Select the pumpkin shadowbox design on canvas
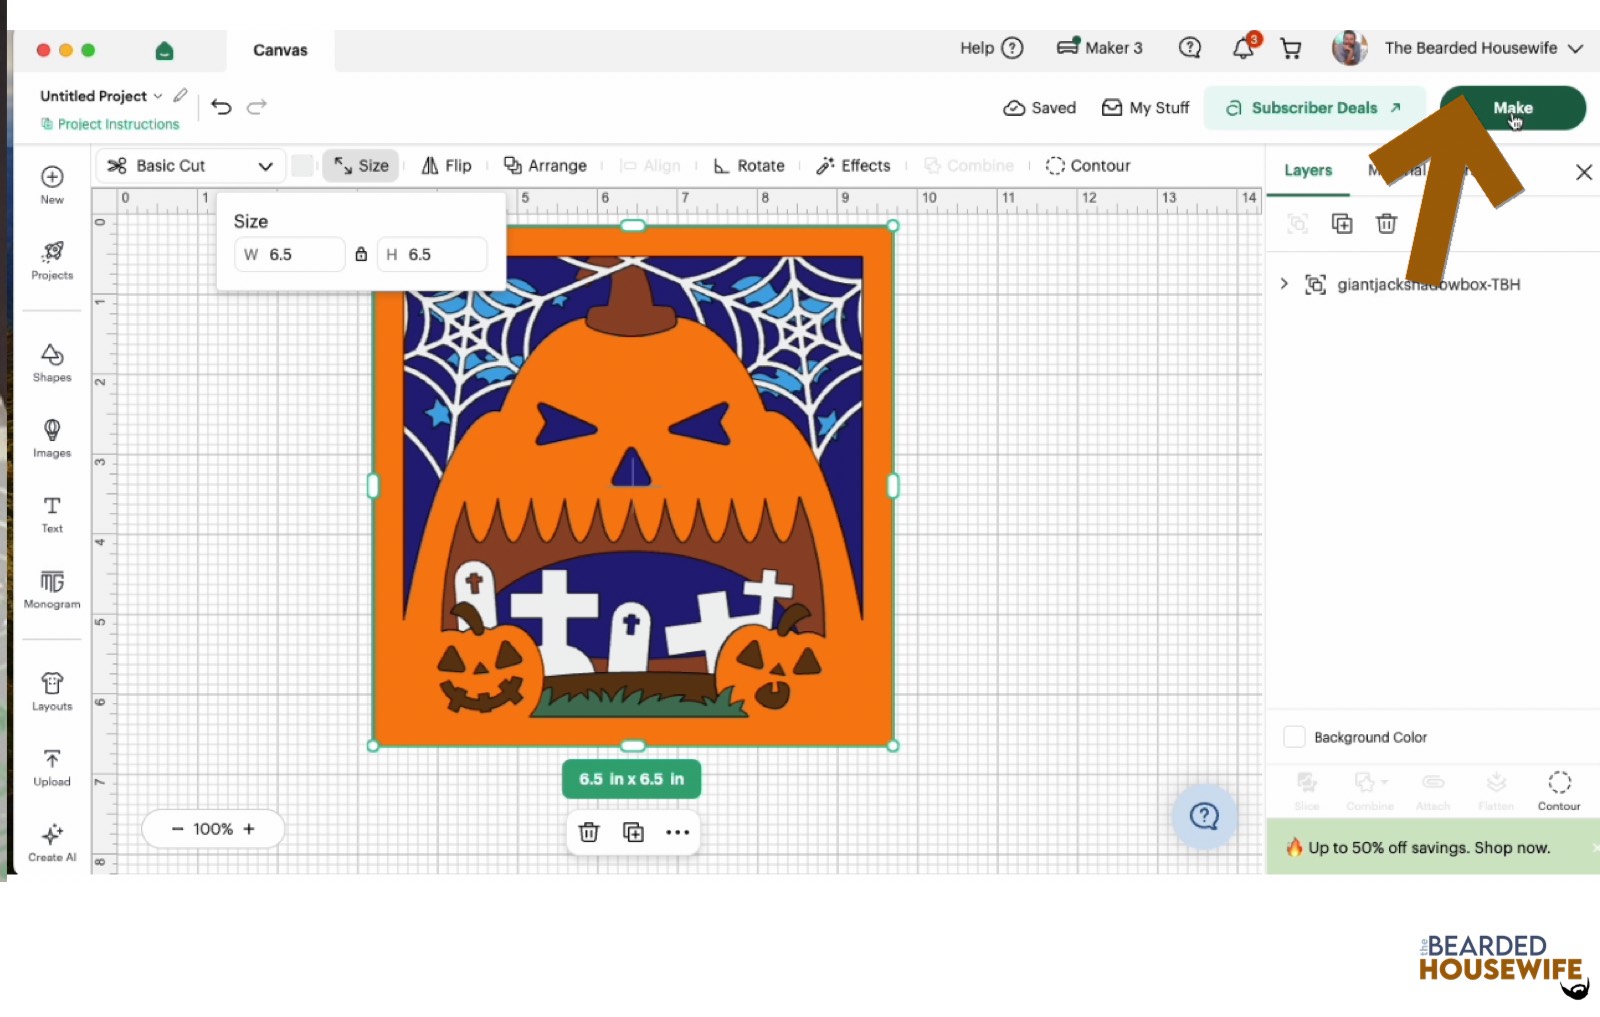 click(633, 486)
